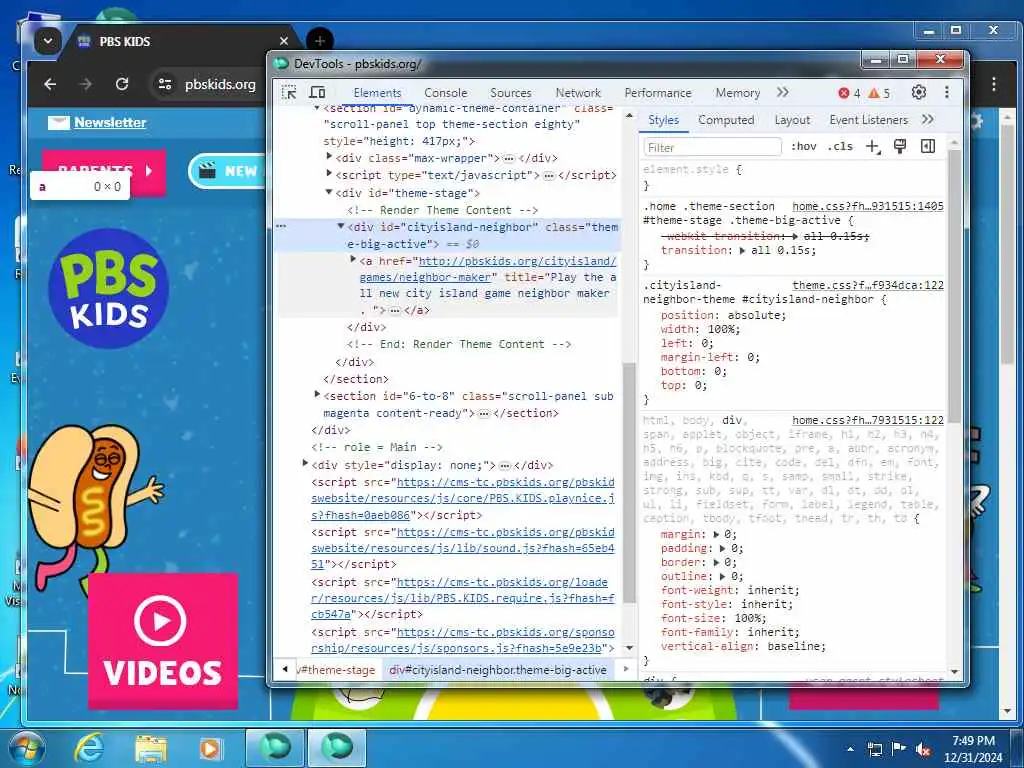
Task: Click the styles Filter input field
Action: pyautogui.click(x=712, y=147)
